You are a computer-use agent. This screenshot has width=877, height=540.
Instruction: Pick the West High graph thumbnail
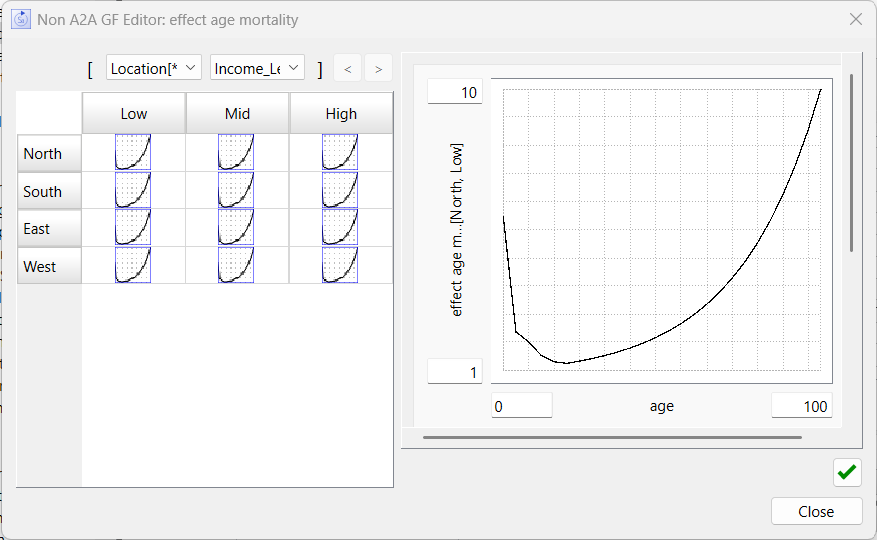pyautogui.click(x=340, y=265)
